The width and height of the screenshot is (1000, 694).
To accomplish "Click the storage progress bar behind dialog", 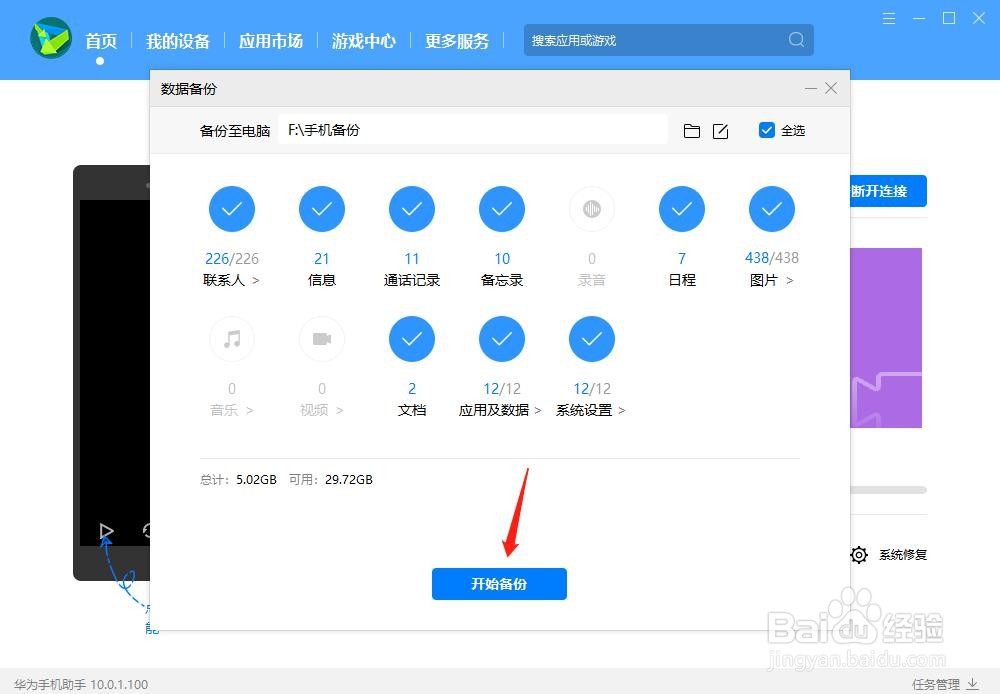I will (888, 490).
